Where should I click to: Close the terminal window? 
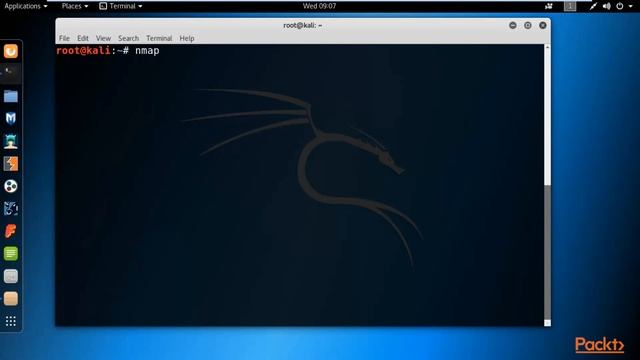click(x=543, y=25)
